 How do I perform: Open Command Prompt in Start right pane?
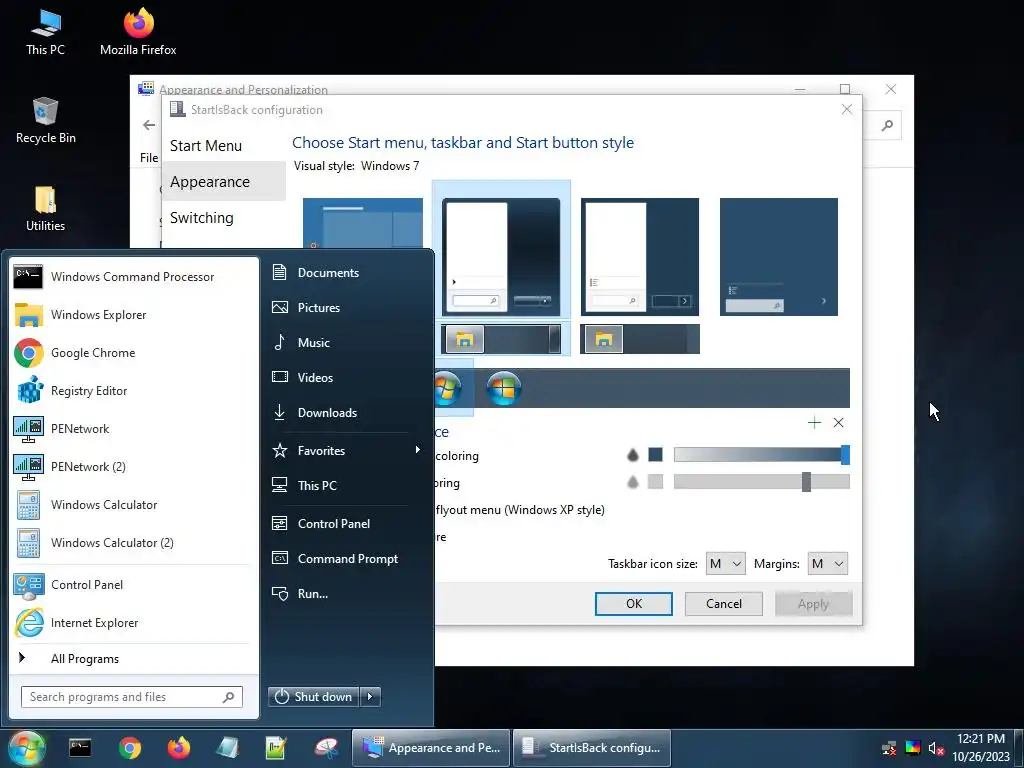pos(346,558)
